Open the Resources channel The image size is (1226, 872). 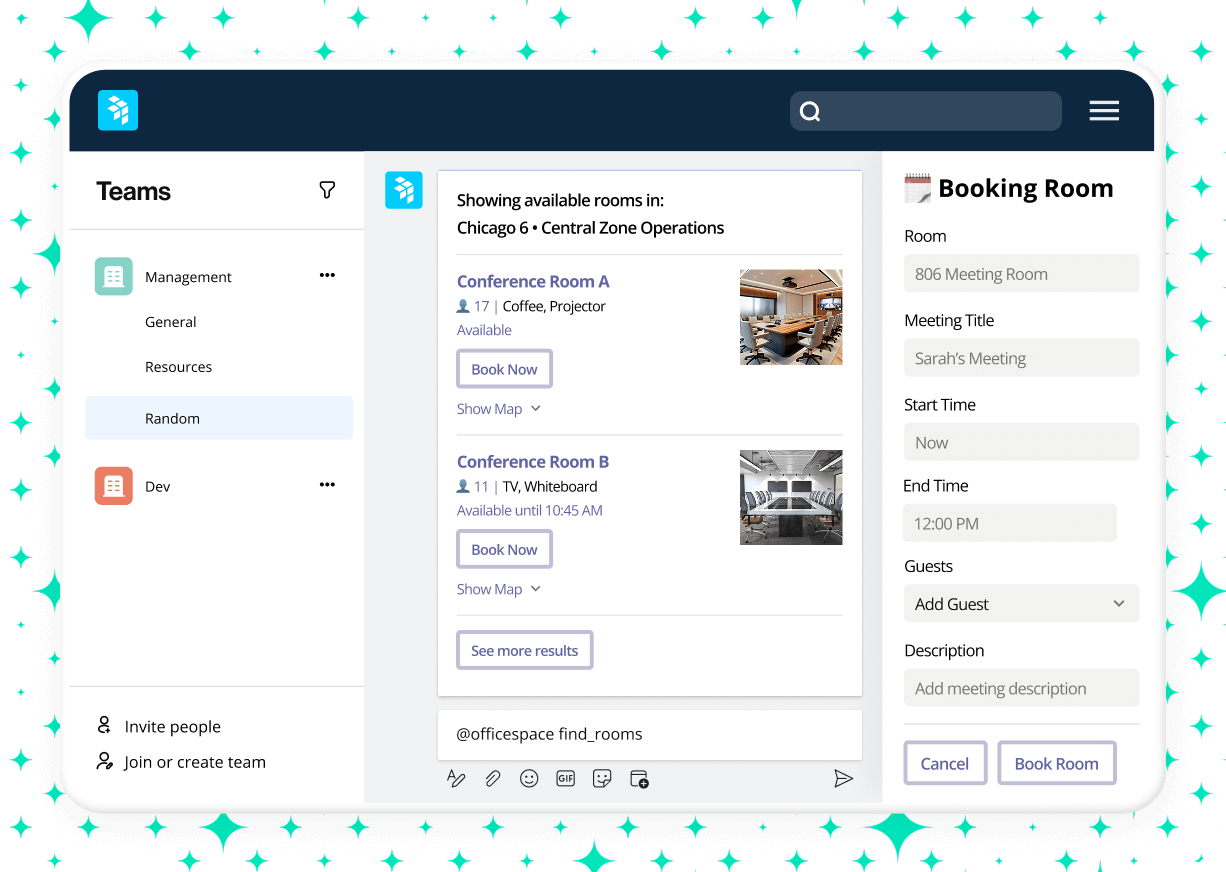pos(178,367)
